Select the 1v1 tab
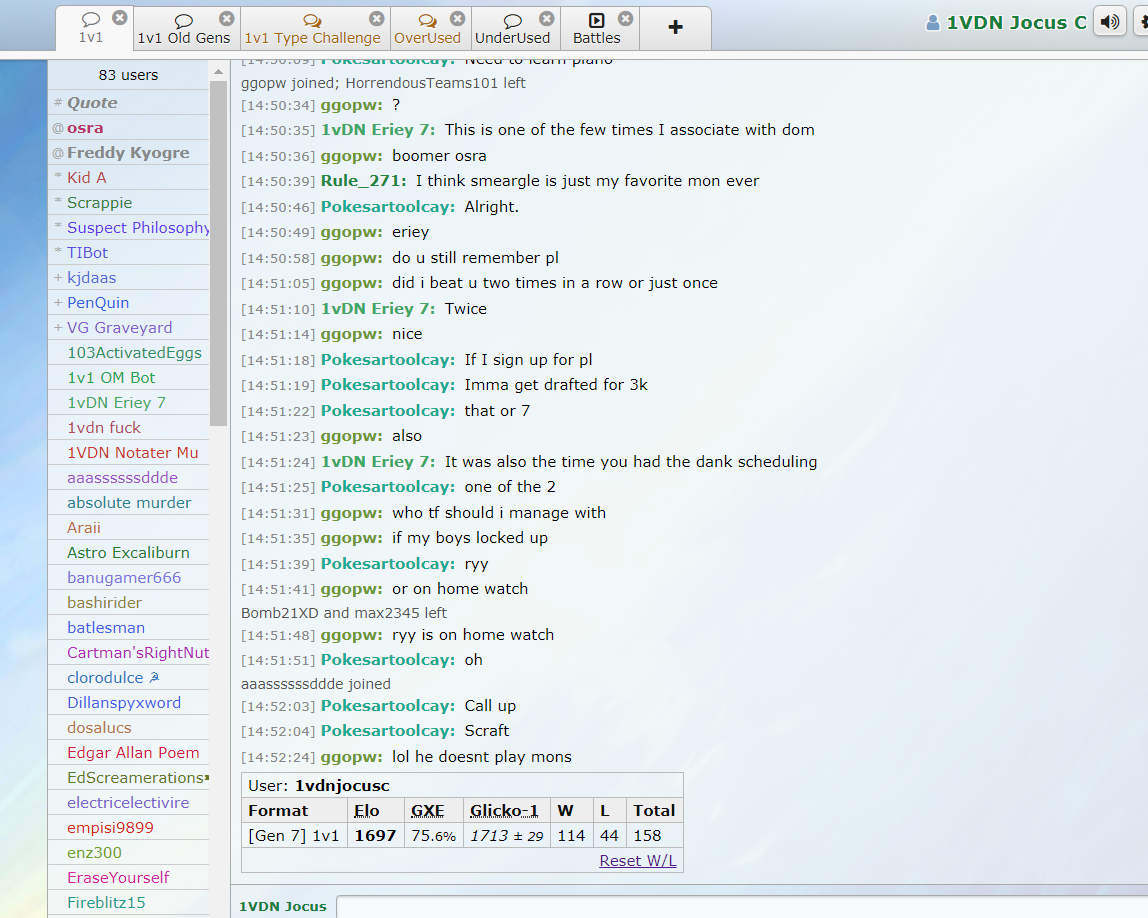Viewport: 1148px width, 918px height. 91,30
